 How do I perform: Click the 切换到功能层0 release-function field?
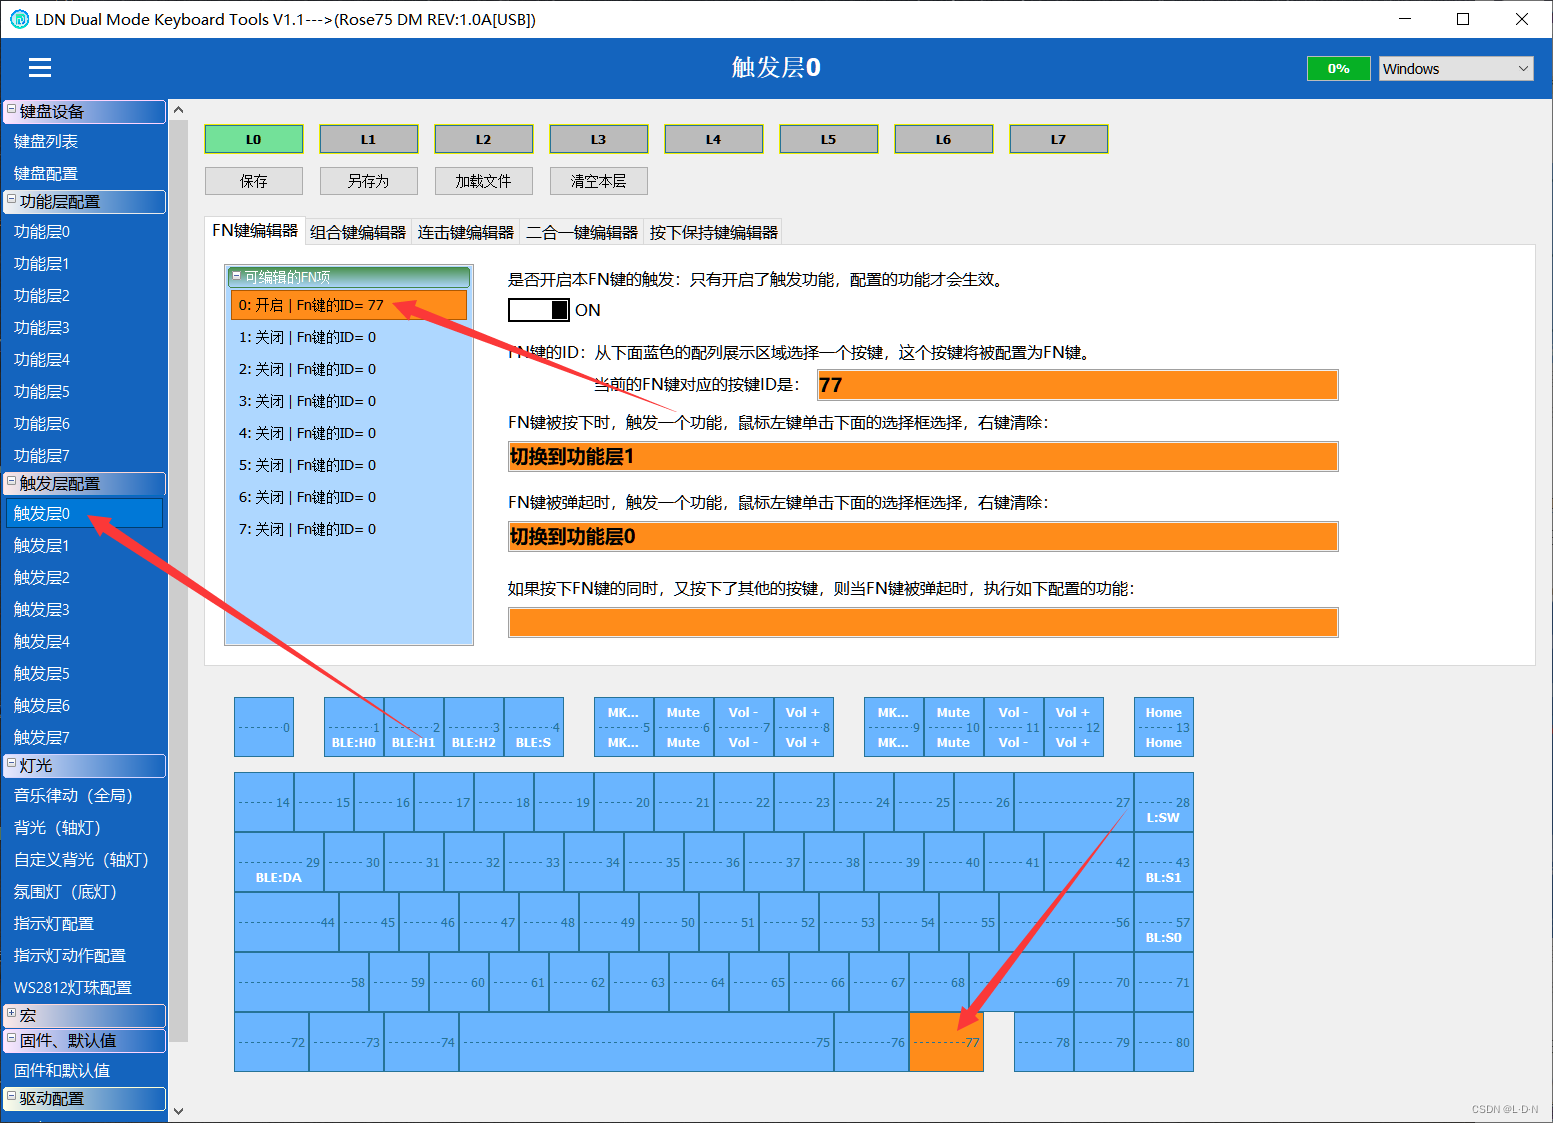click(923, 537)
